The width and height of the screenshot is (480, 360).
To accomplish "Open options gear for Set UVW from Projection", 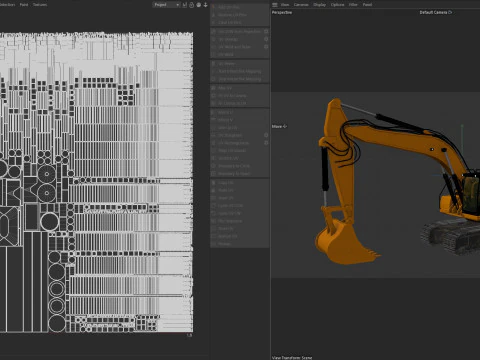I will point(266,31).
